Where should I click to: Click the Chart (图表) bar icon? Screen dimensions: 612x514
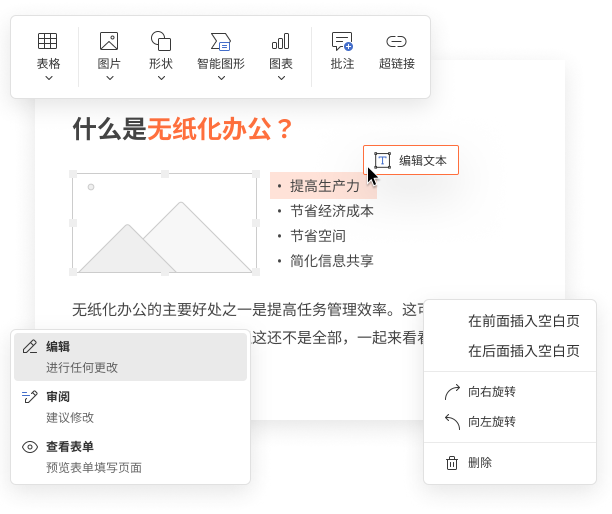(281, 41)
